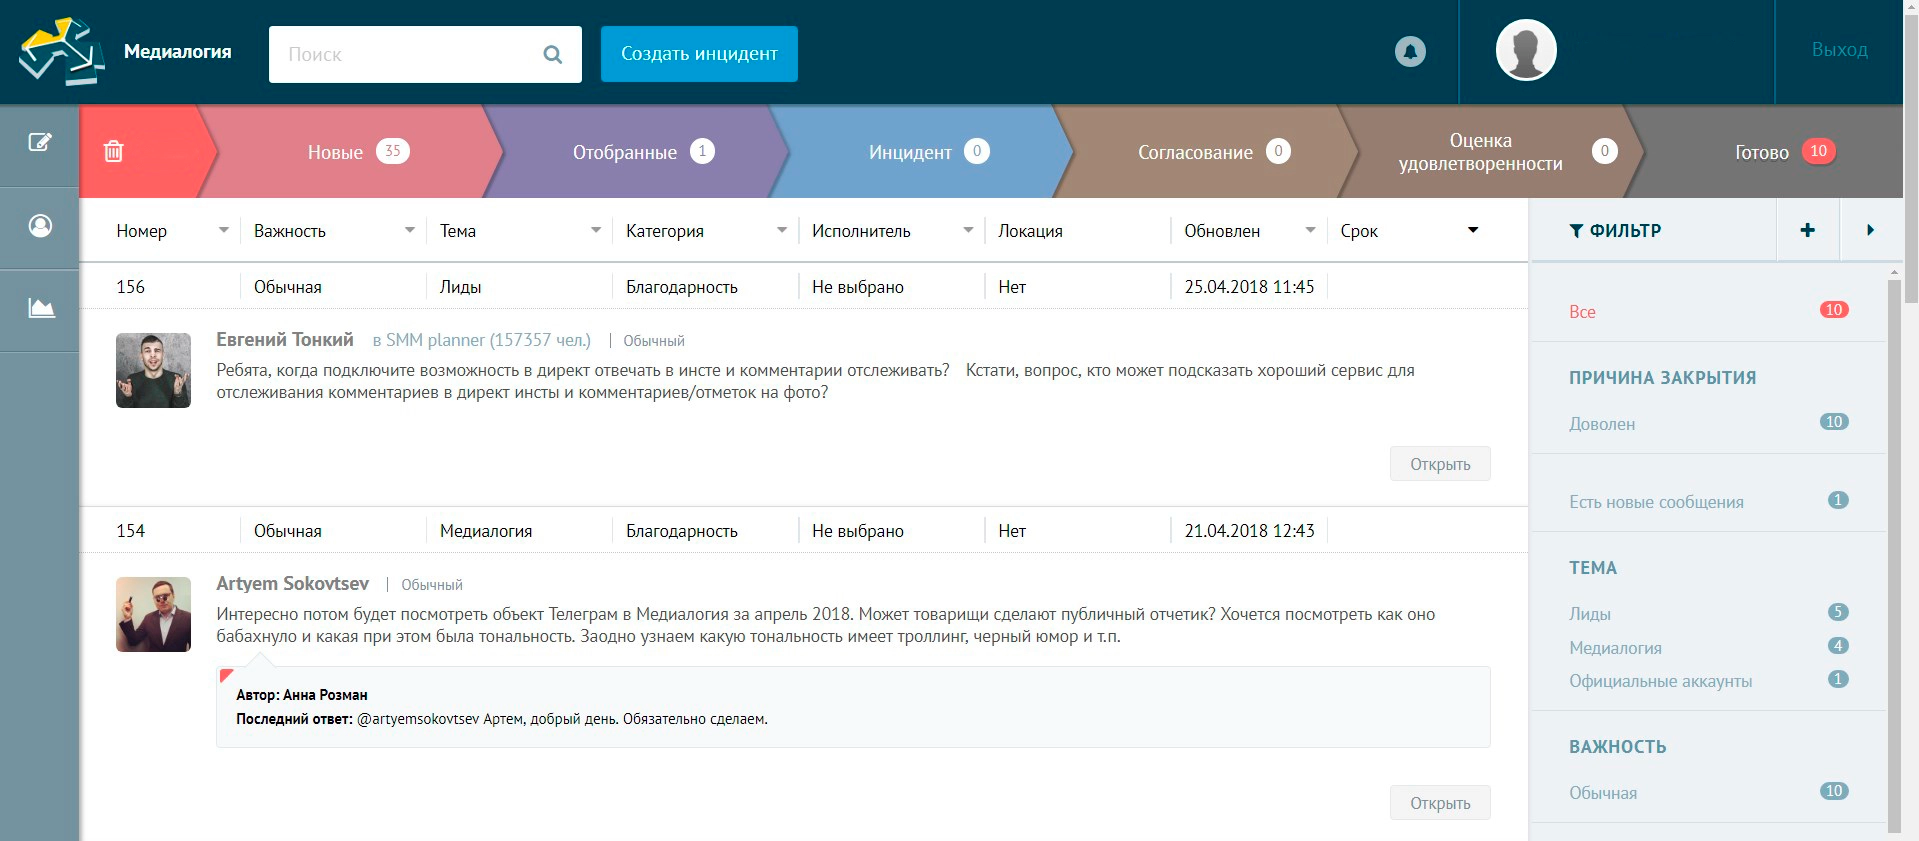Open incident 156 with Открыть button
This screenshot has height=841, width=1919.
click(x=1440, y=464)
